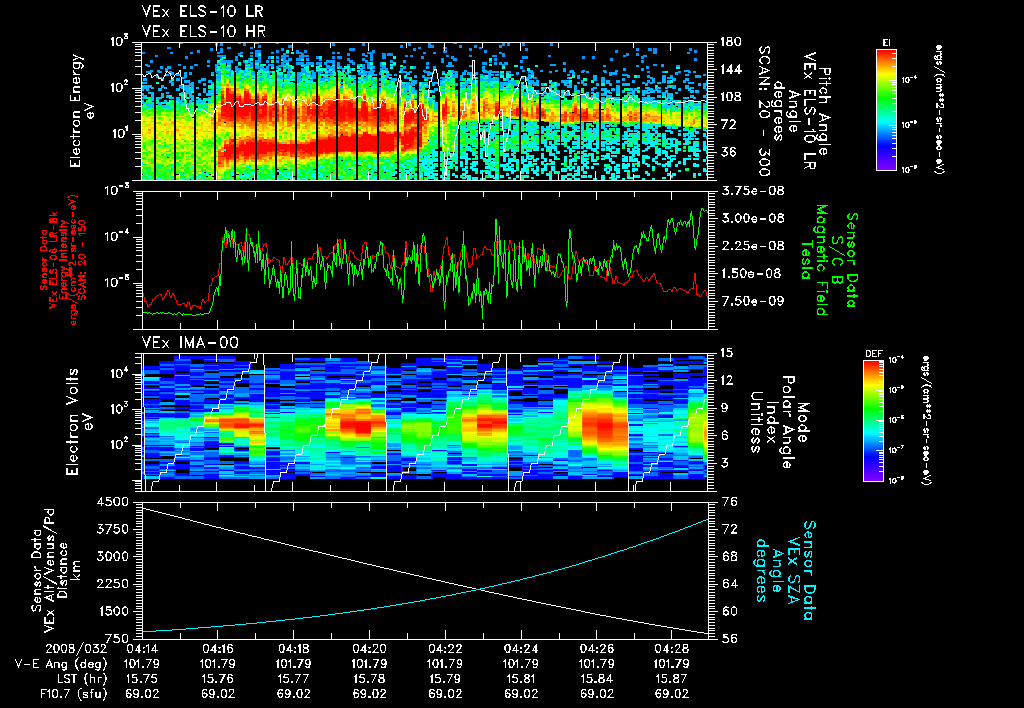Click the LST value 15.77
Image resolution: width=1024 pixels, height=708 pixels.
[294, 679]
